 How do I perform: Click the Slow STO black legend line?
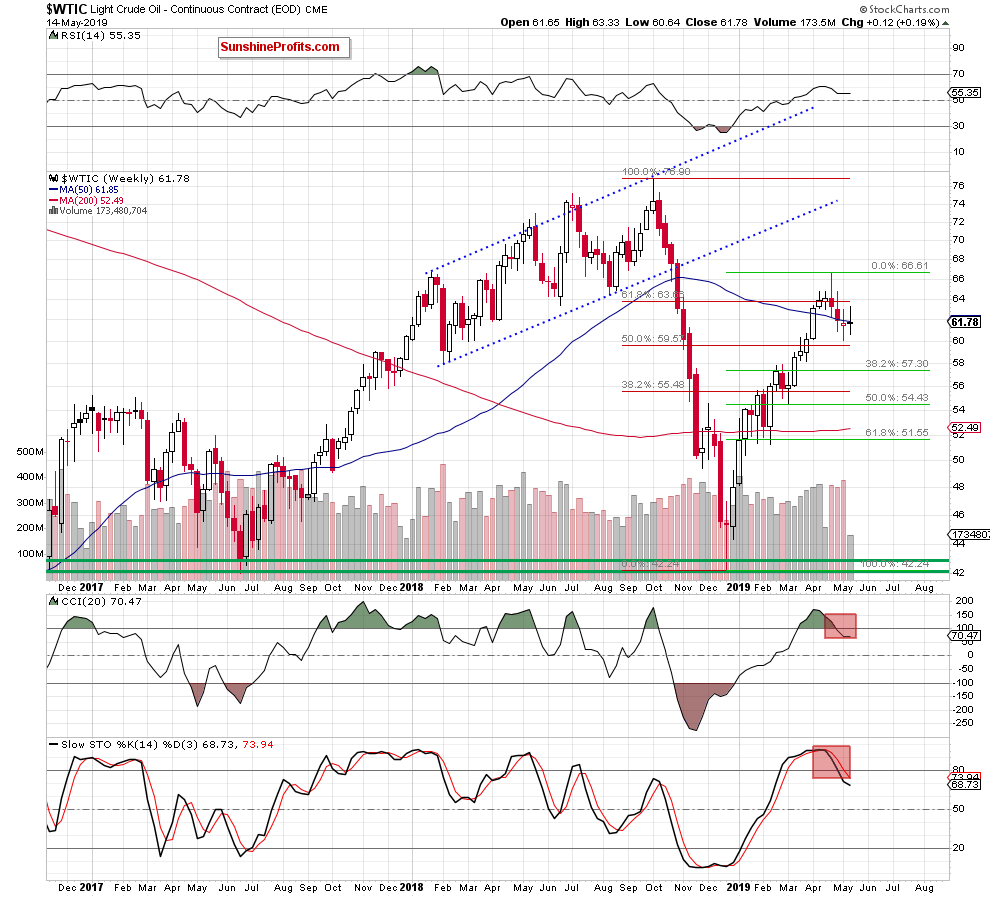pyautogui.click(x=54, y=744)
